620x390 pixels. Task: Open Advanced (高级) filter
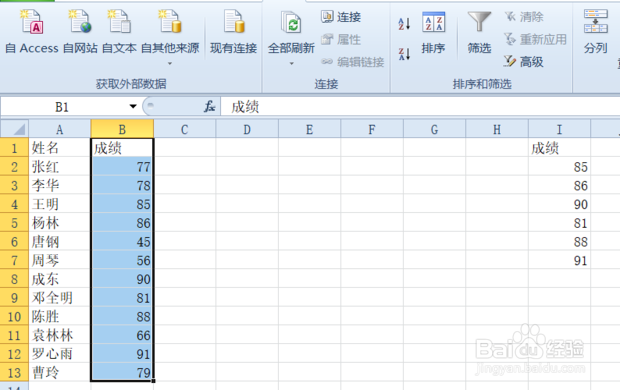(524, 62)
